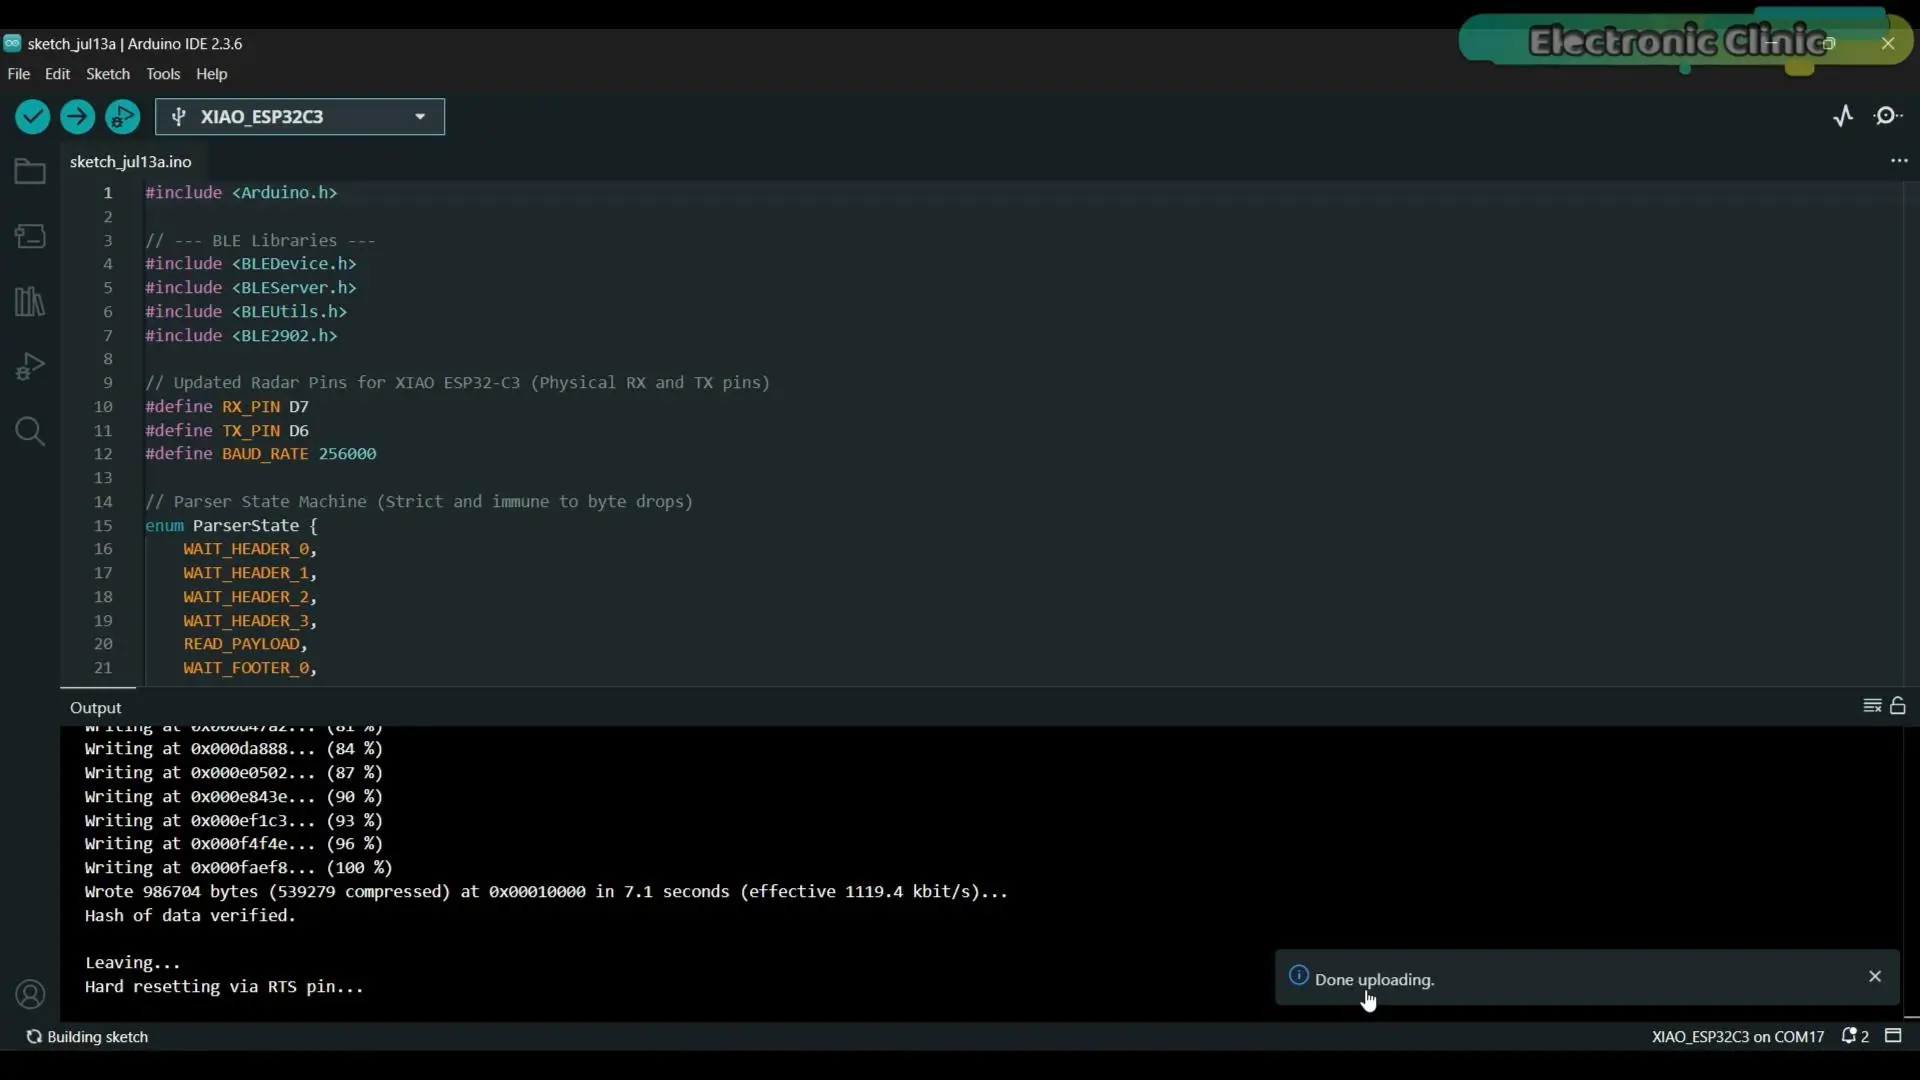1920x1080 pixels.
Task: Click the '#define BAUD_RATE 256000' line
Action: coord(261,454)
